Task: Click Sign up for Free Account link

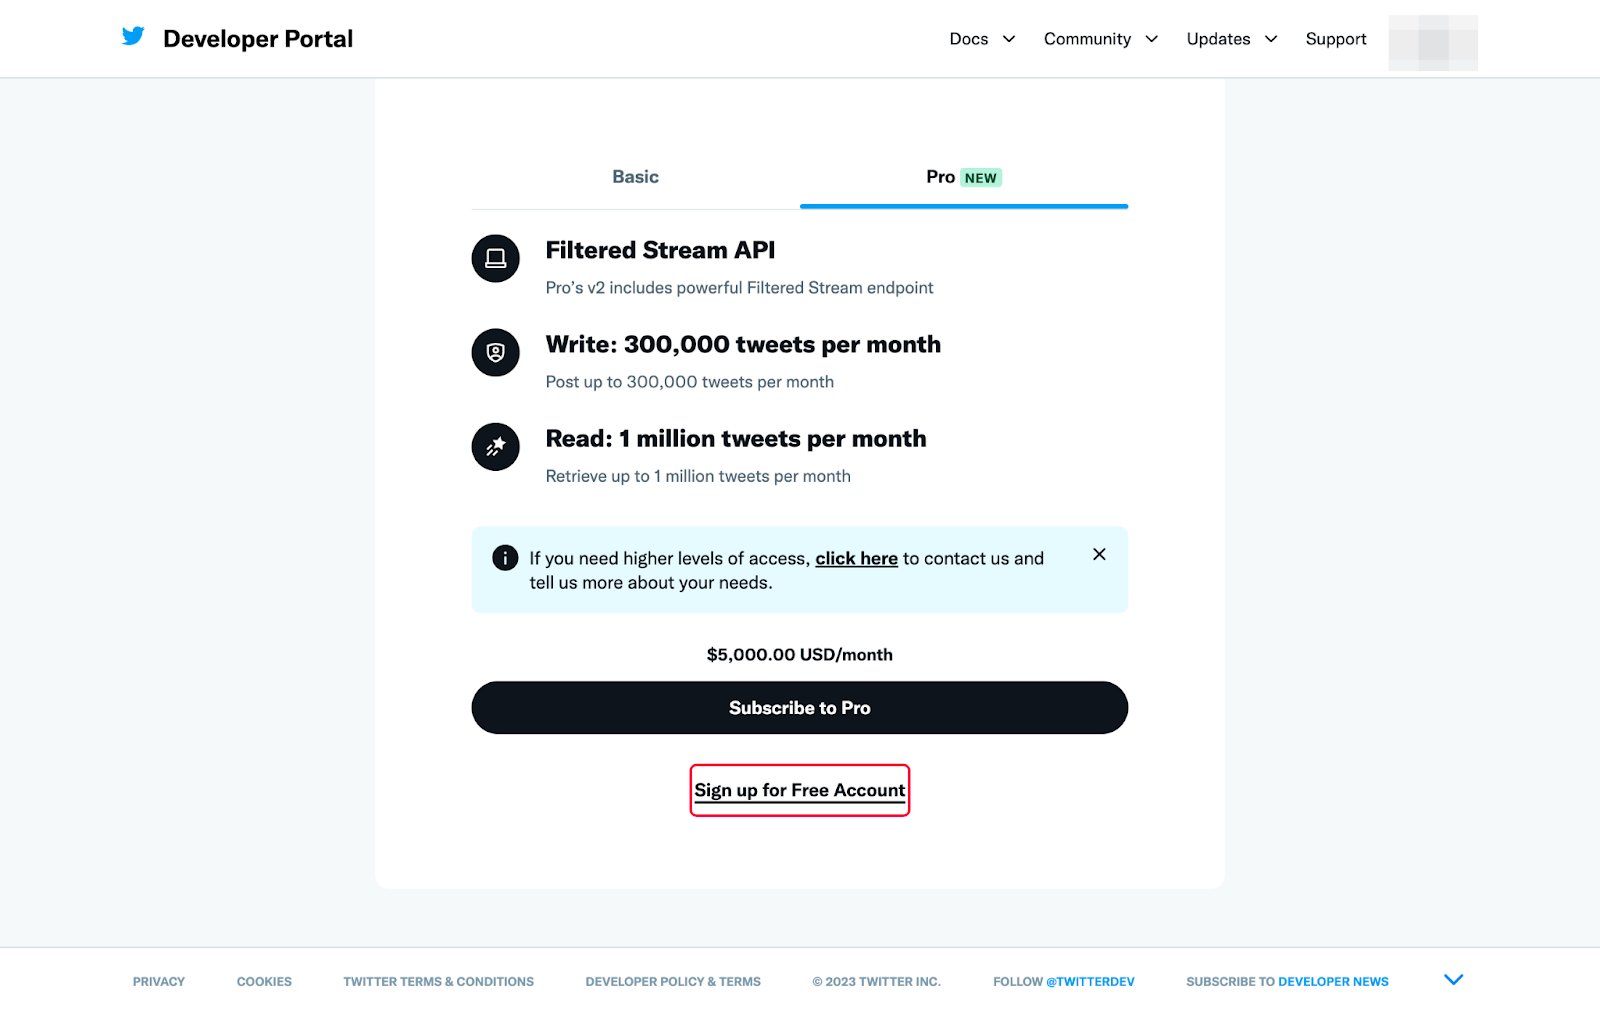Action: 800,790
